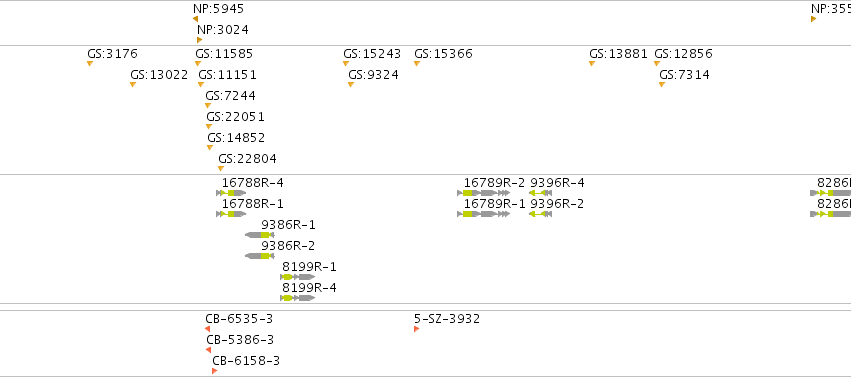
Task: Click the 16788R-4 amplicon glyph
Action: (231, 193)
